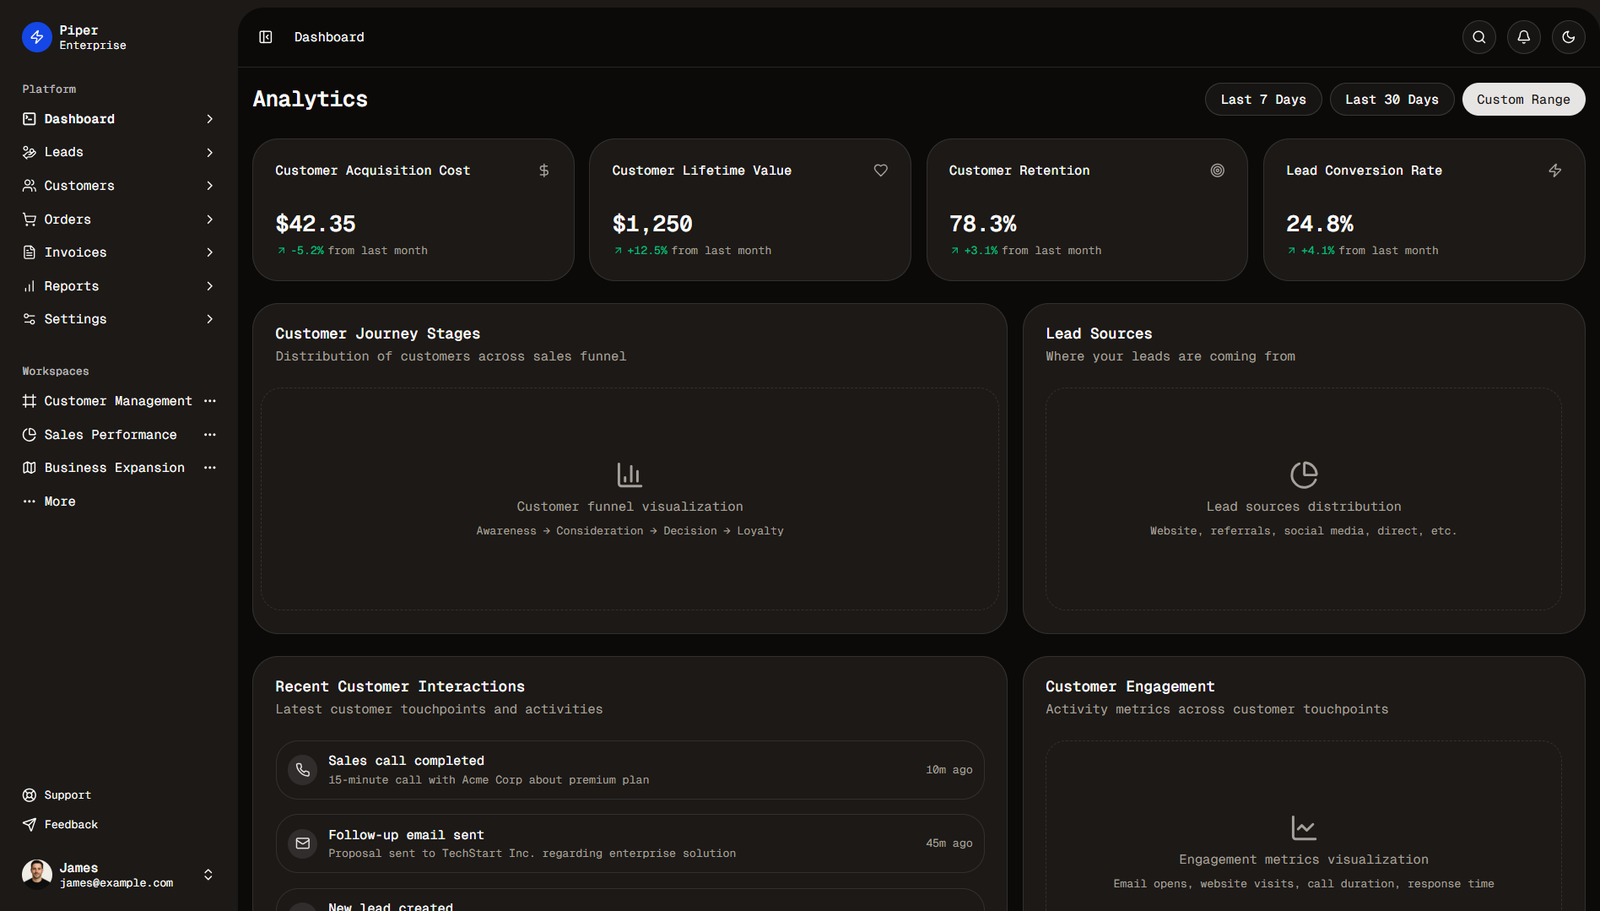Click the Sales Performance pie icon
1600x911 pixels.
click(x=29, y=435)
